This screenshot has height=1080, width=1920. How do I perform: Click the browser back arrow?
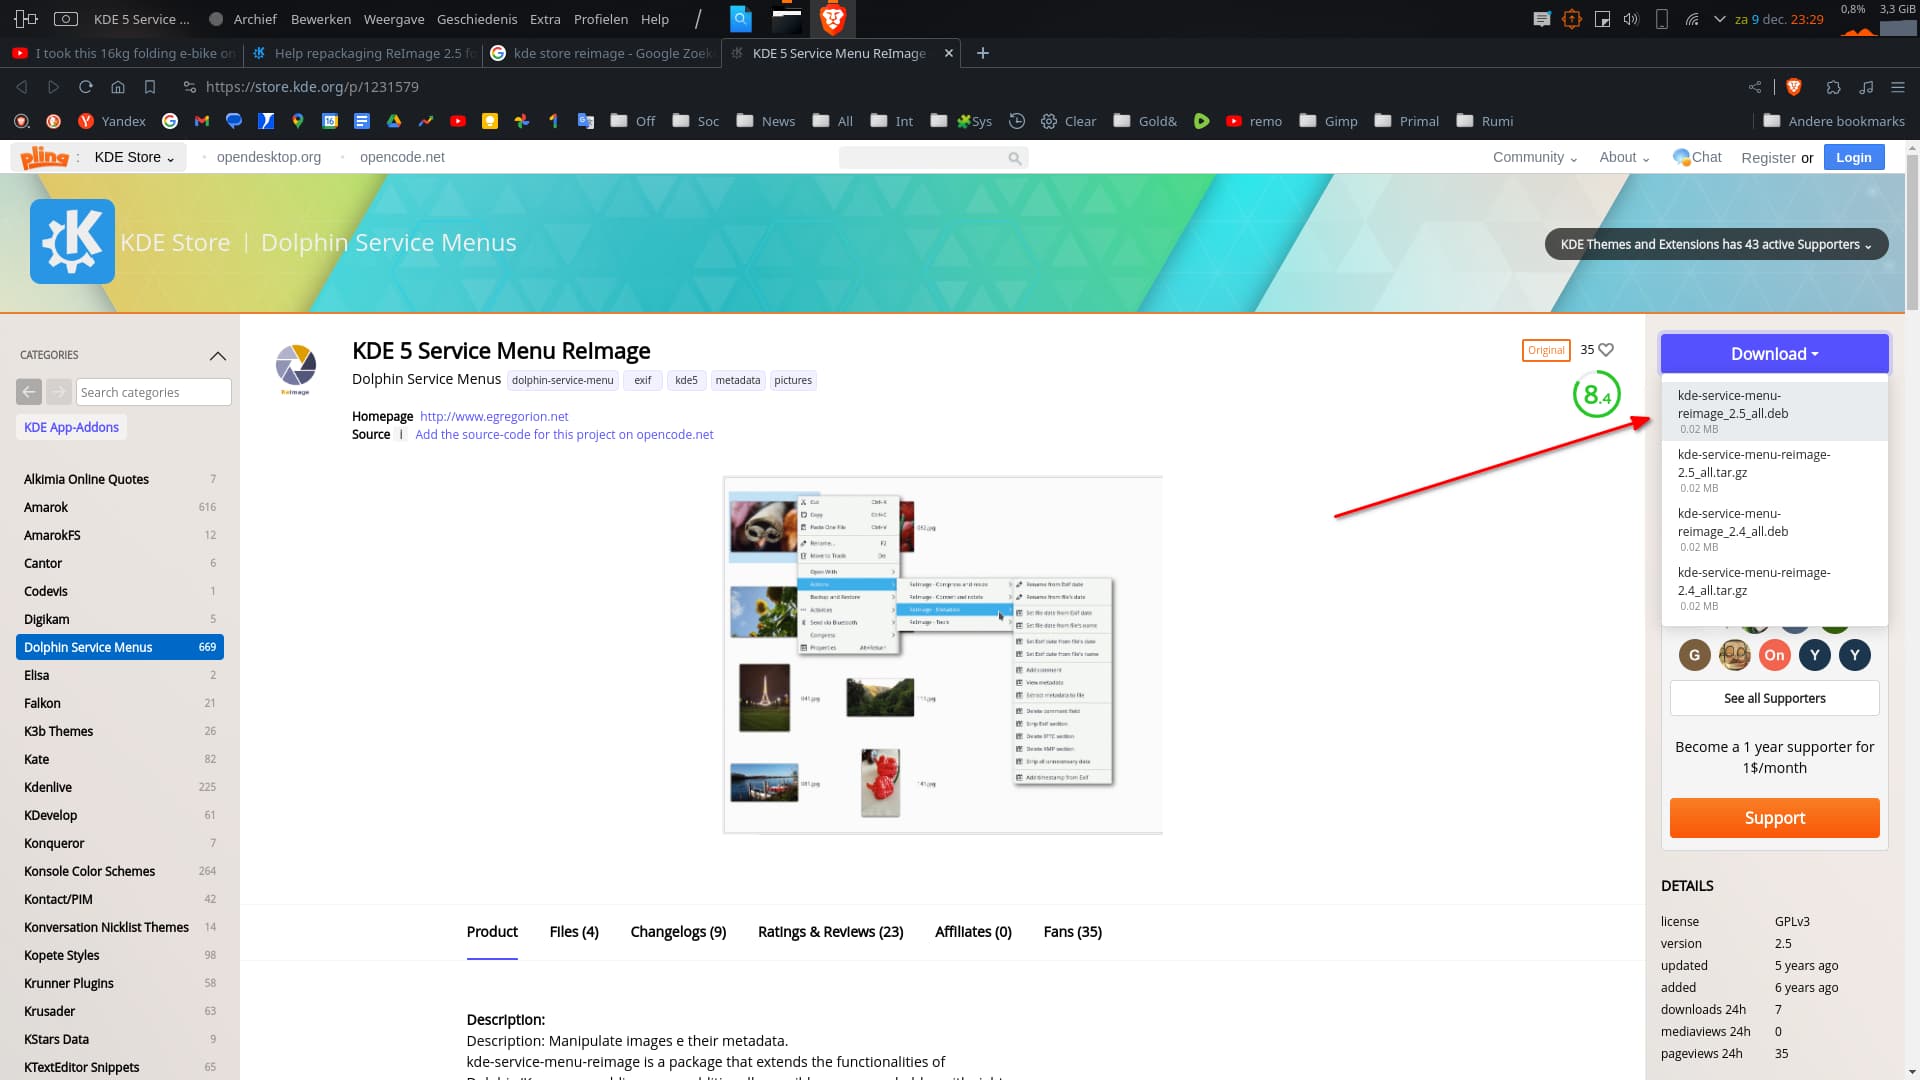22,87
